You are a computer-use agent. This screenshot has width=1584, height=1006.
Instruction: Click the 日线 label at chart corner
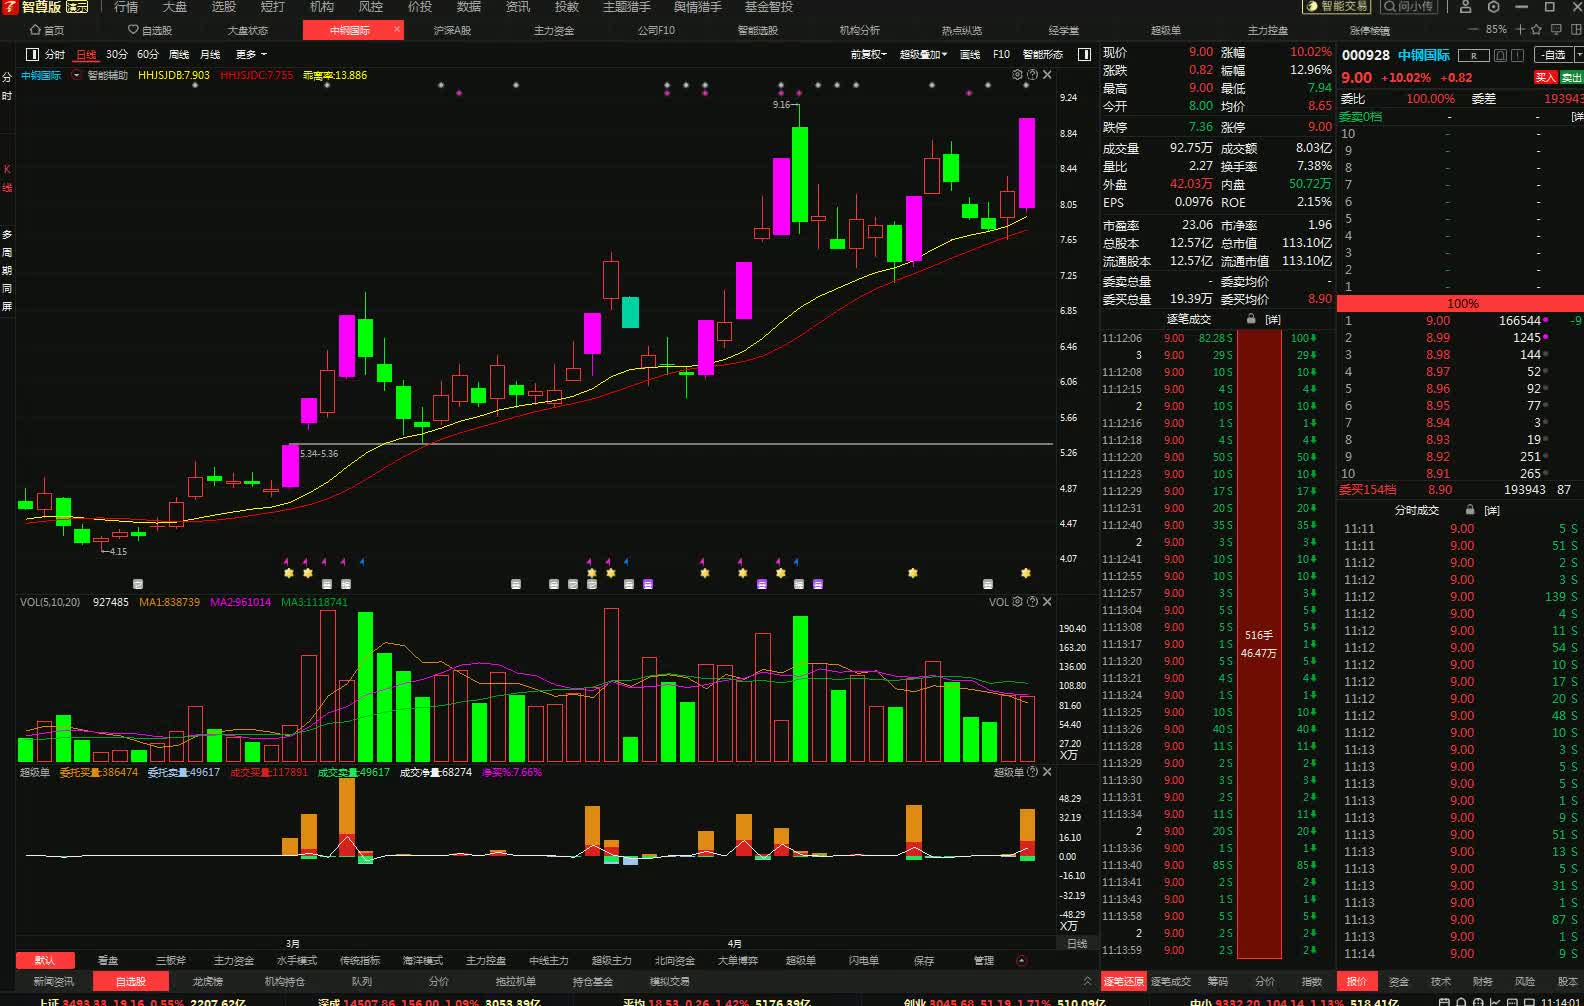(x=1077, y=943)
